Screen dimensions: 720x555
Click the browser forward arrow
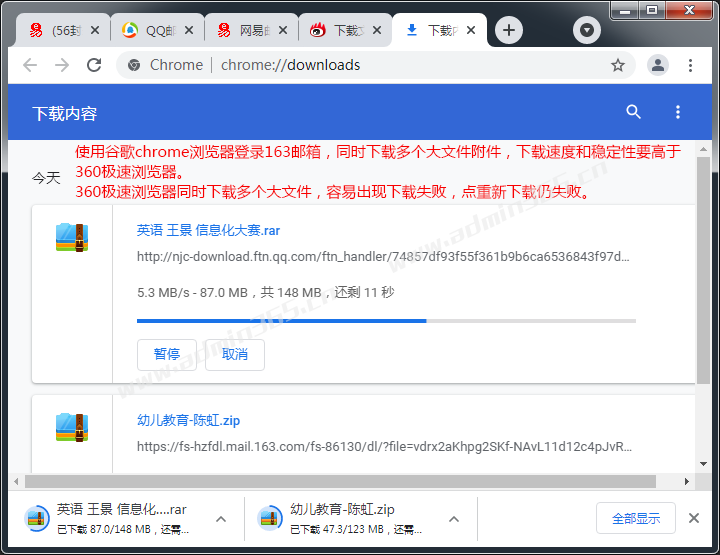(62, 65)
